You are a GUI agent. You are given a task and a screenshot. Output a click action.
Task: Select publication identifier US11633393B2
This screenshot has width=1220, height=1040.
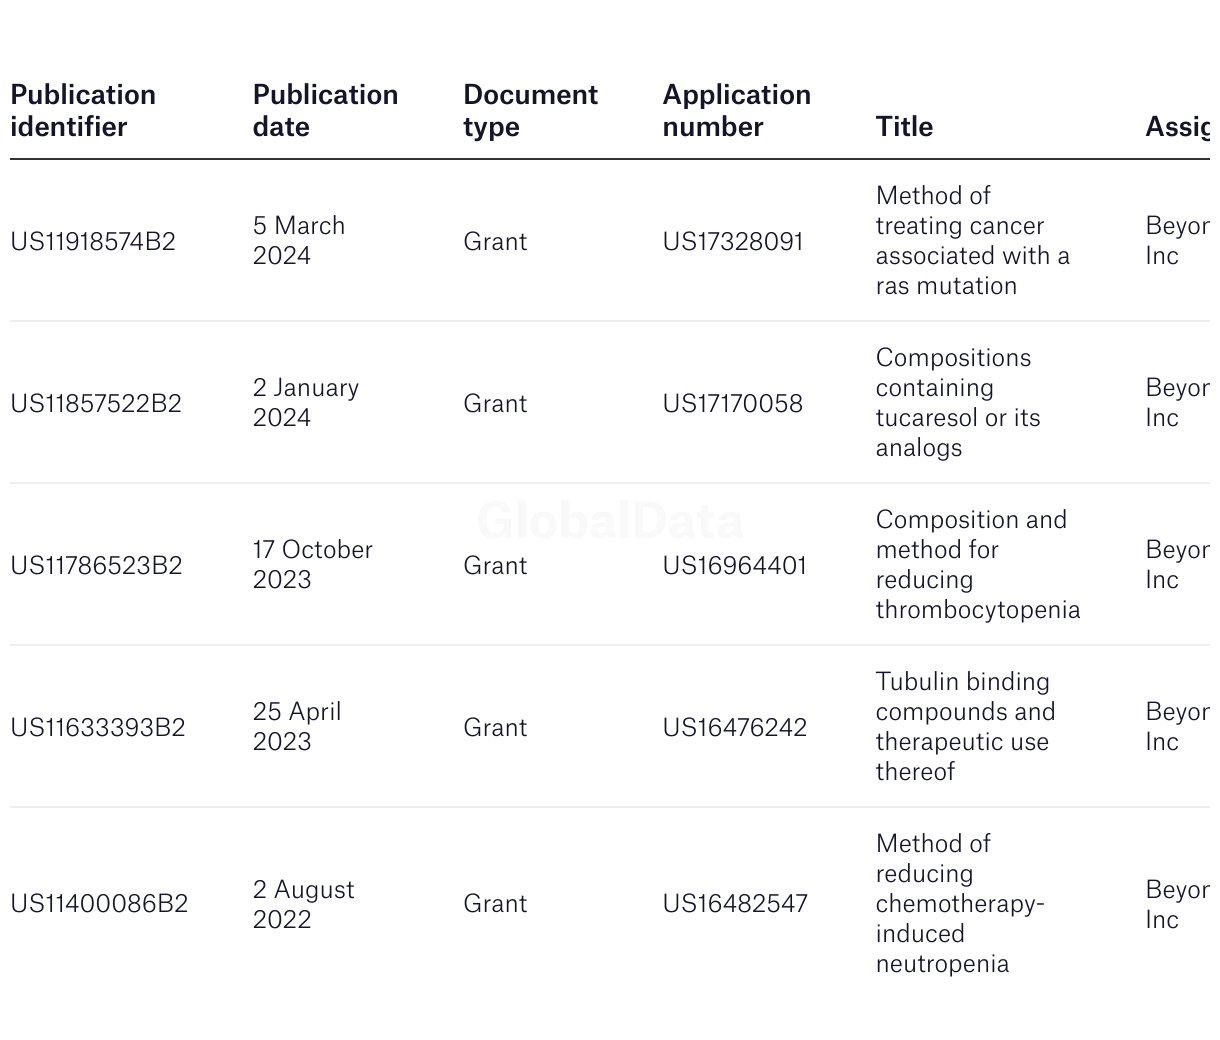[98, 728]
